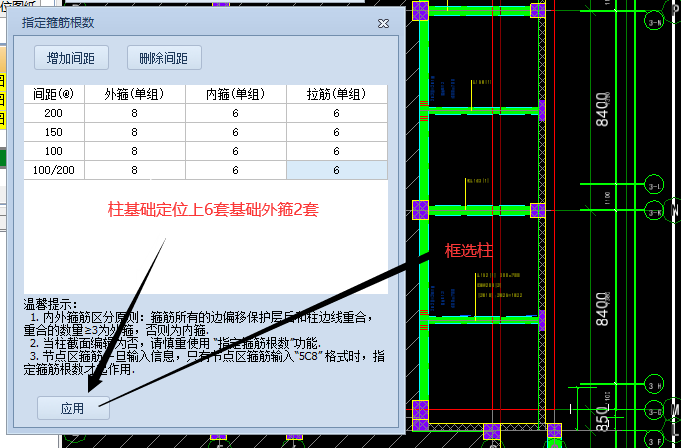Click the 外箍(单组) column header

135,94
